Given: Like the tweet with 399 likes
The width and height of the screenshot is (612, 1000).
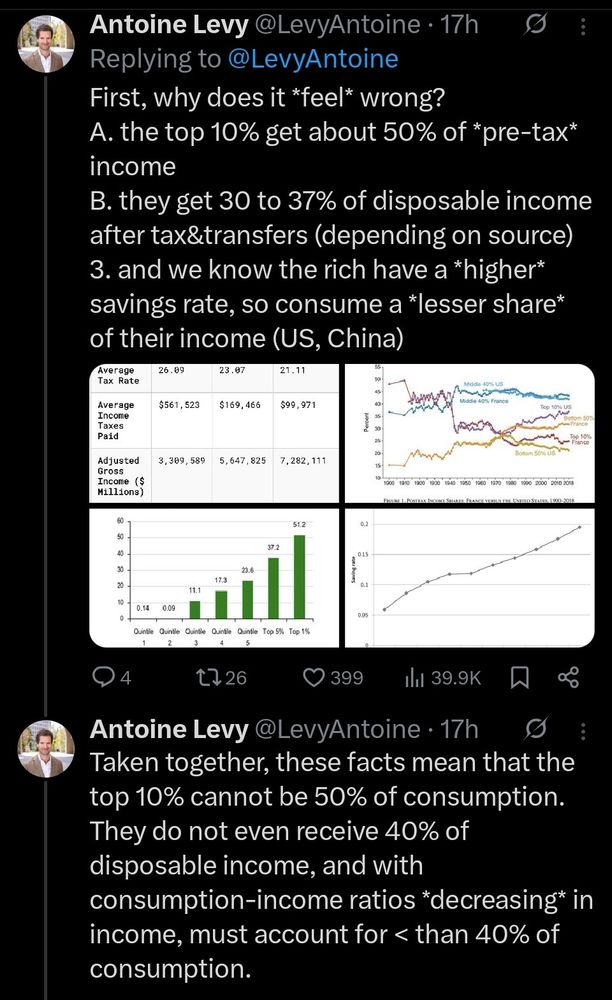Looking at the screenshot, I should click(x=332, y=677).
